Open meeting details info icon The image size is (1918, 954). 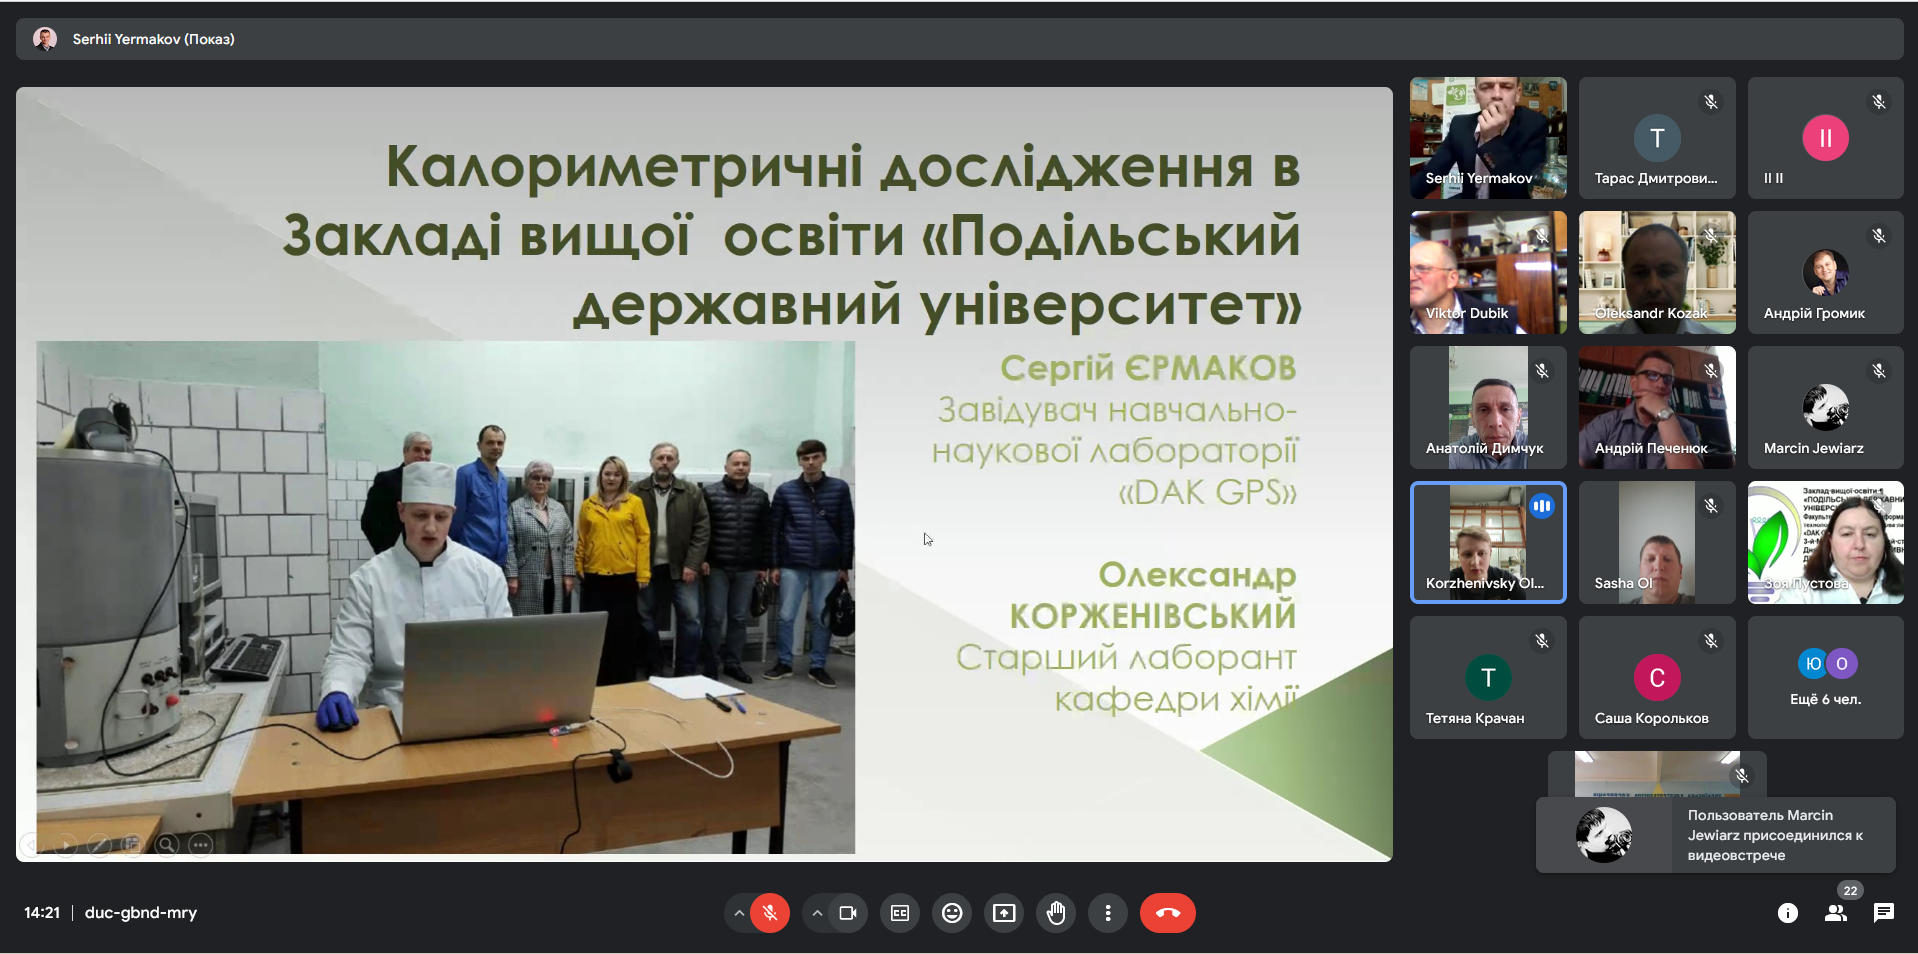tap(1787, 913)
